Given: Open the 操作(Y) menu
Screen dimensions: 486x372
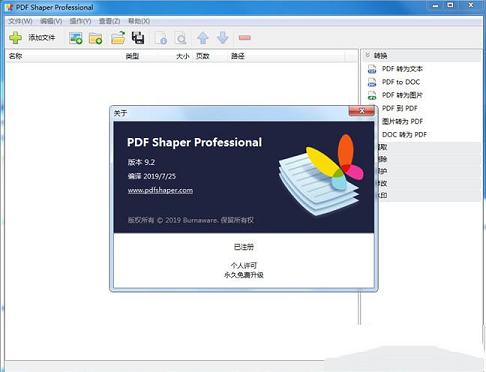Looking at the screenshot, I should [80, 21].
